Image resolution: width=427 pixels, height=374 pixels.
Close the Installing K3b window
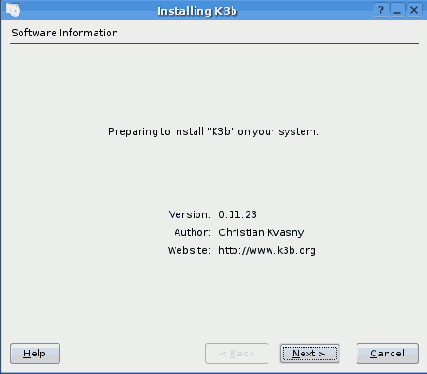pos(414,10)
